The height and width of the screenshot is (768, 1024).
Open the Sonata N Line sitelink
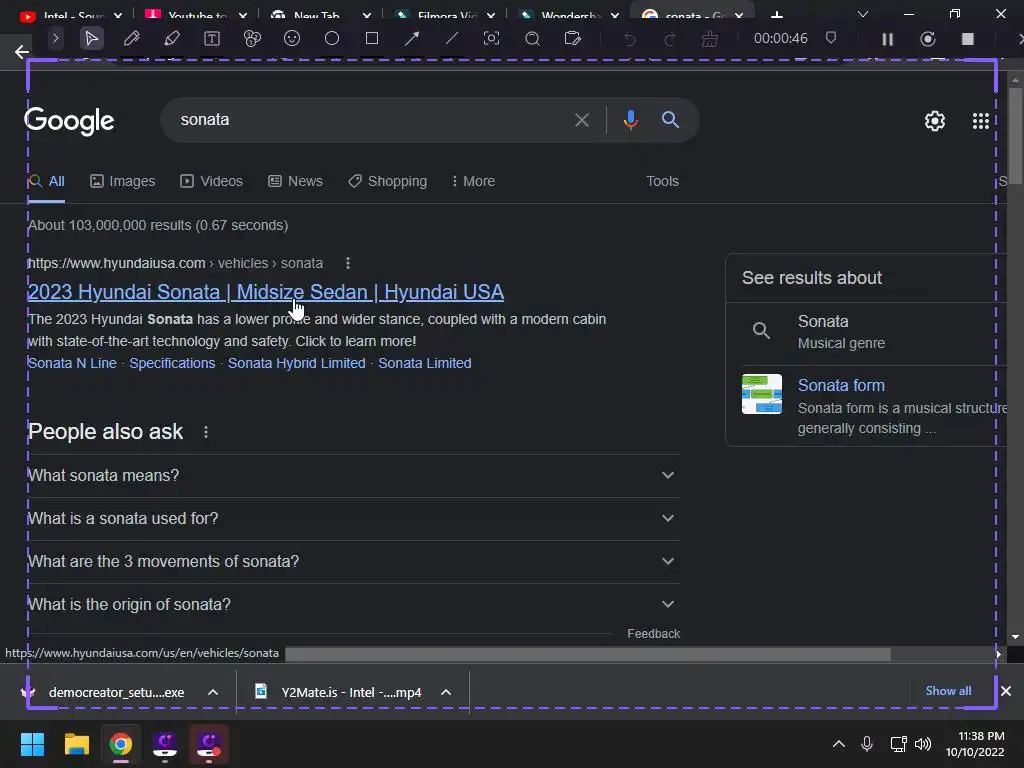(72, 363)
